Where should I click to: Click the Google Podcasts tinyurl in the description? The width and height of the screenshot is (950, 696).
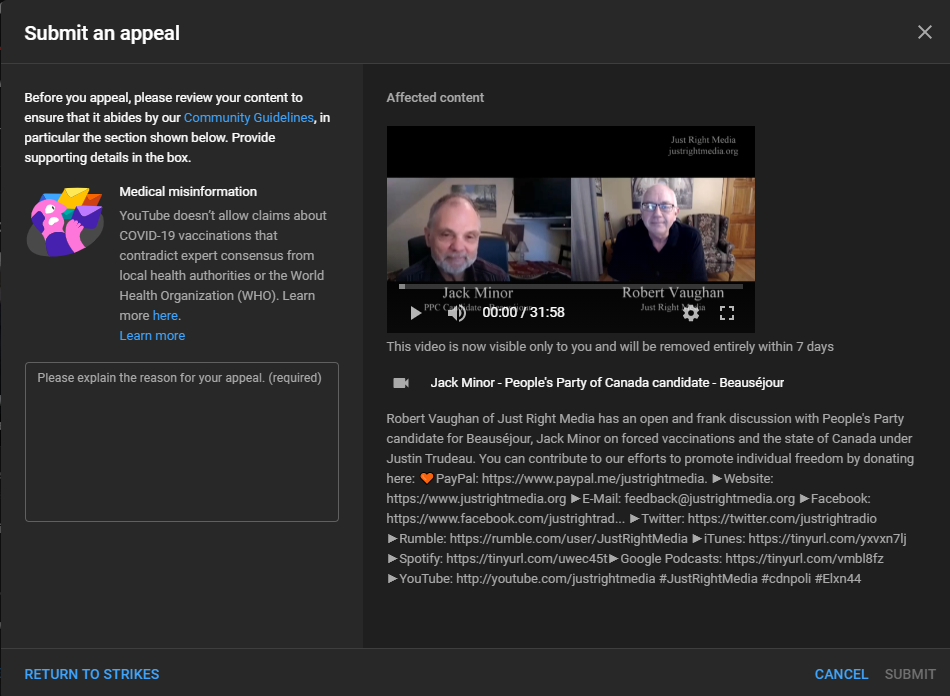click(x=805, y=558)
